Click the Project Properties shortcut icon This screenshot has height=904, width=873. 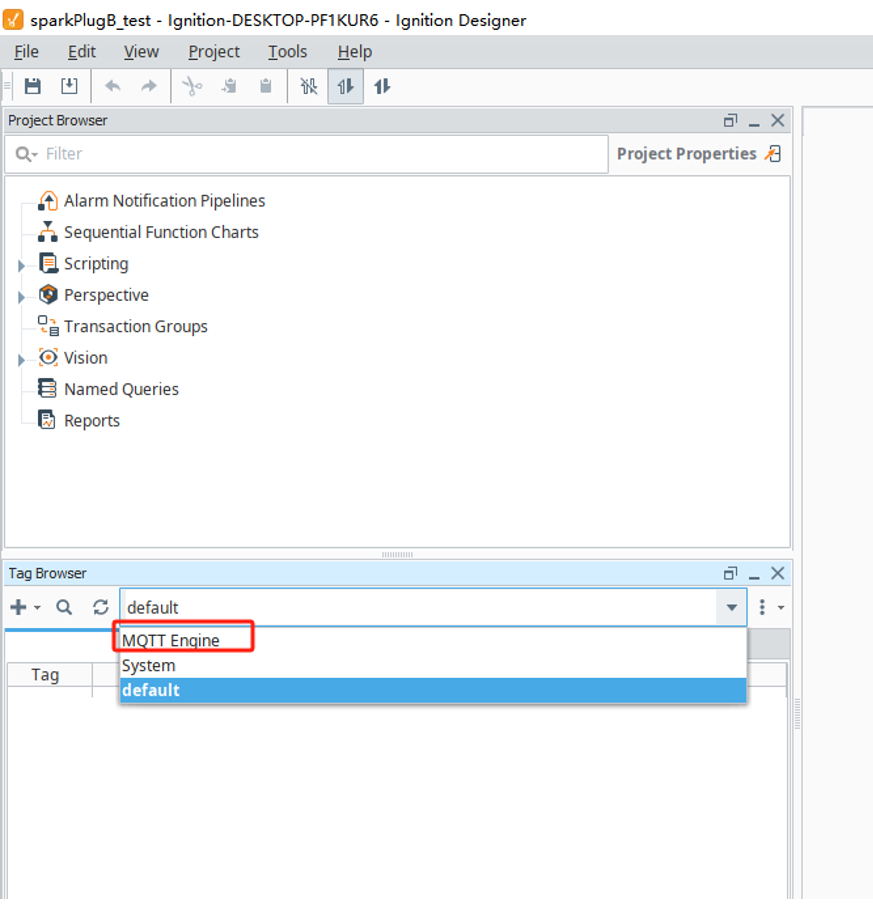[x=773, y=153]
